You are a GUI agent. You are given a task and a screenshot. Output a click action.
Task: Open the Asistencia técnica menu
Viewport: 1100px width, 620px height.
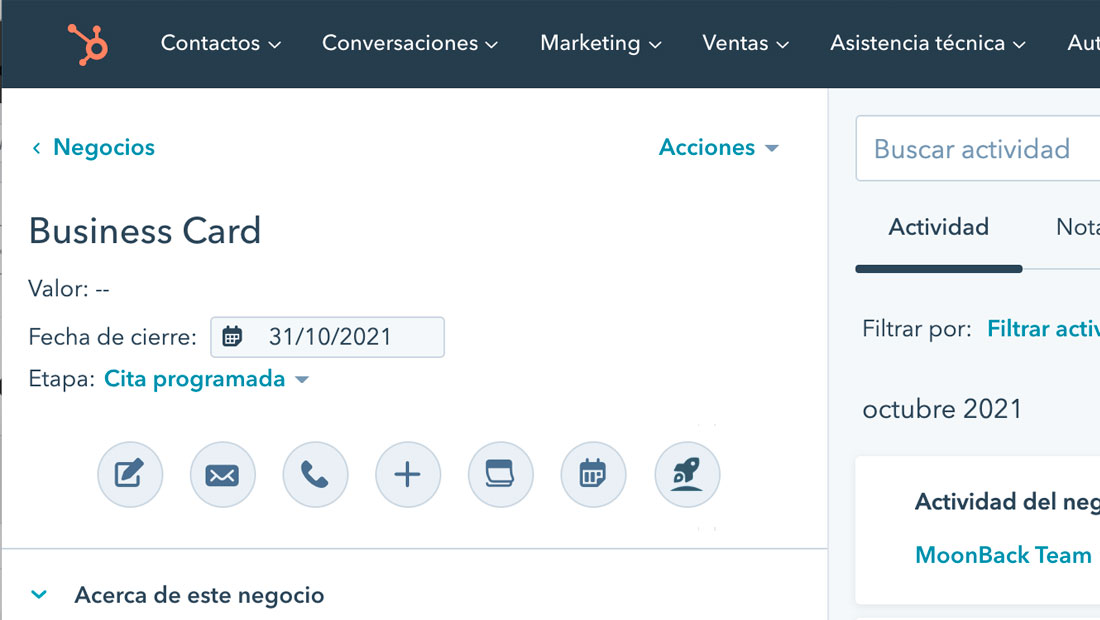[x=927, y=43]
